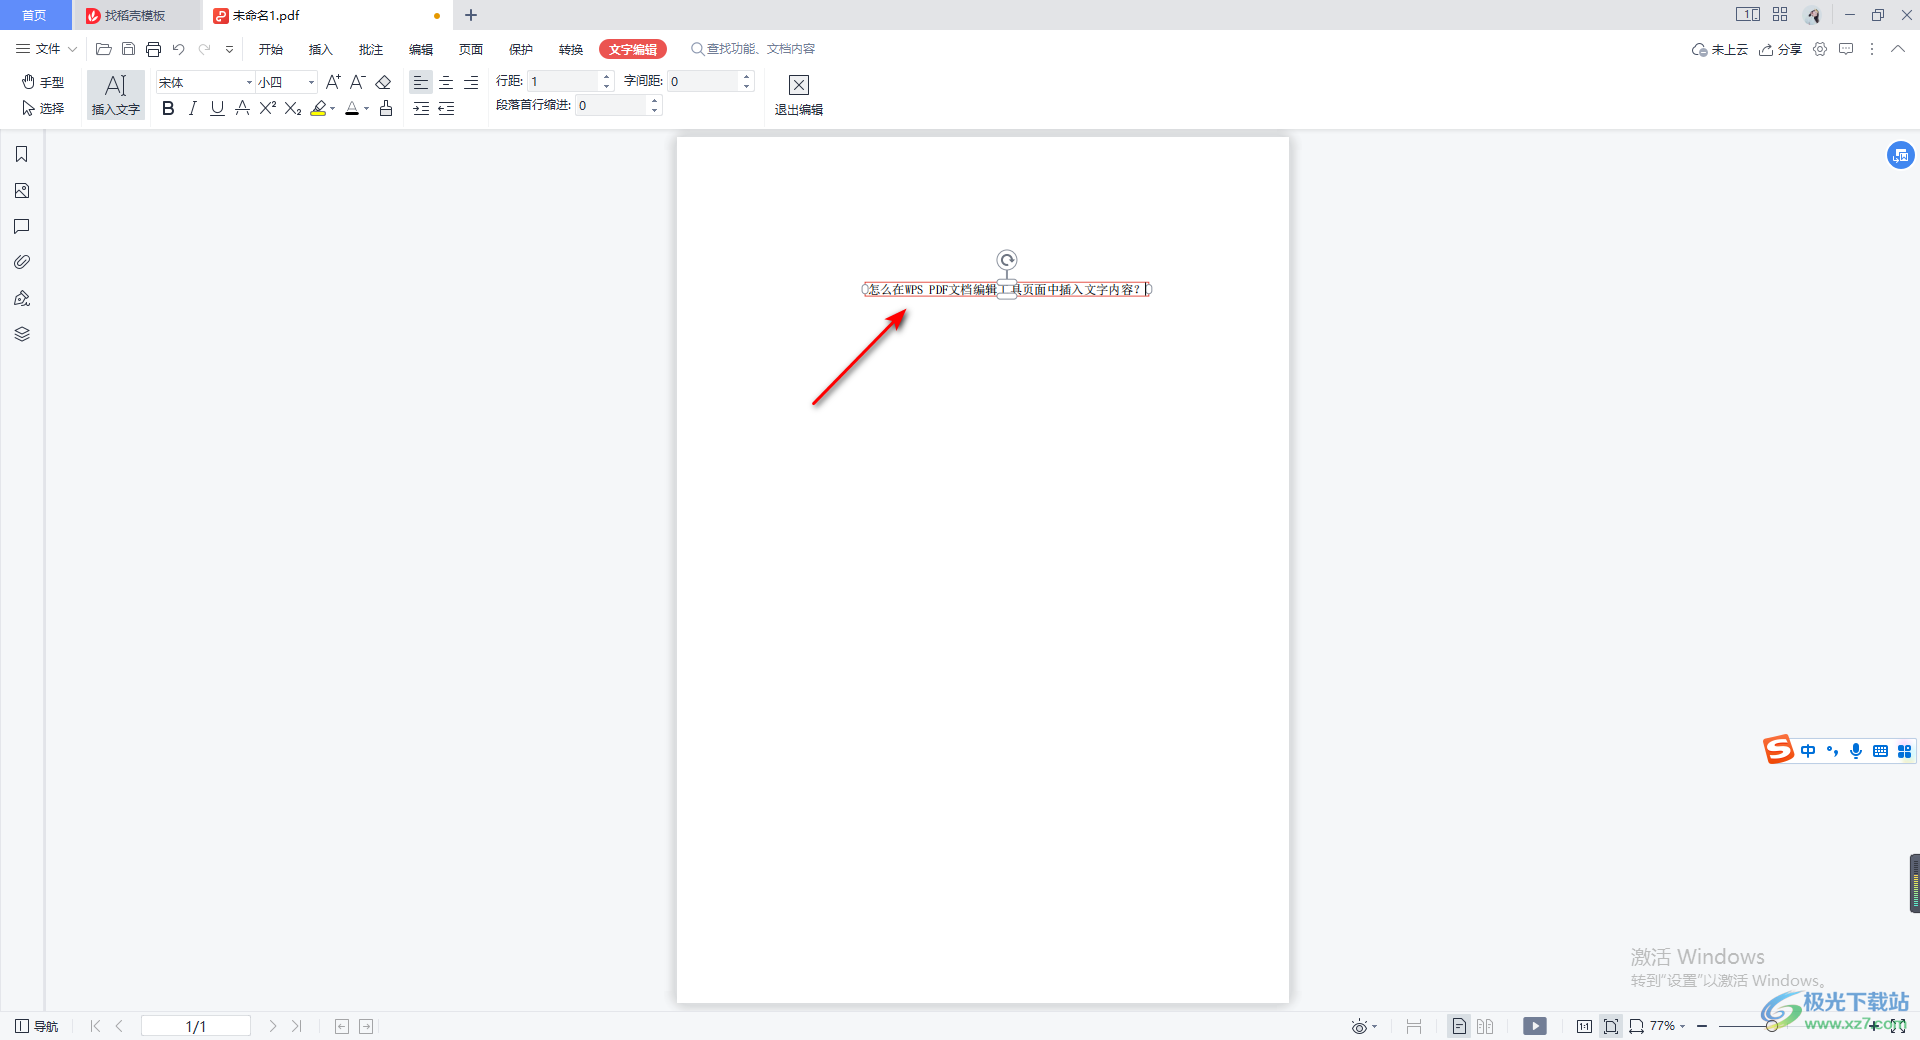Image resolution: width=1920 pixels, height=1040 pixels.
Task: Increase paragraph indent
Action: pos(421,108)
